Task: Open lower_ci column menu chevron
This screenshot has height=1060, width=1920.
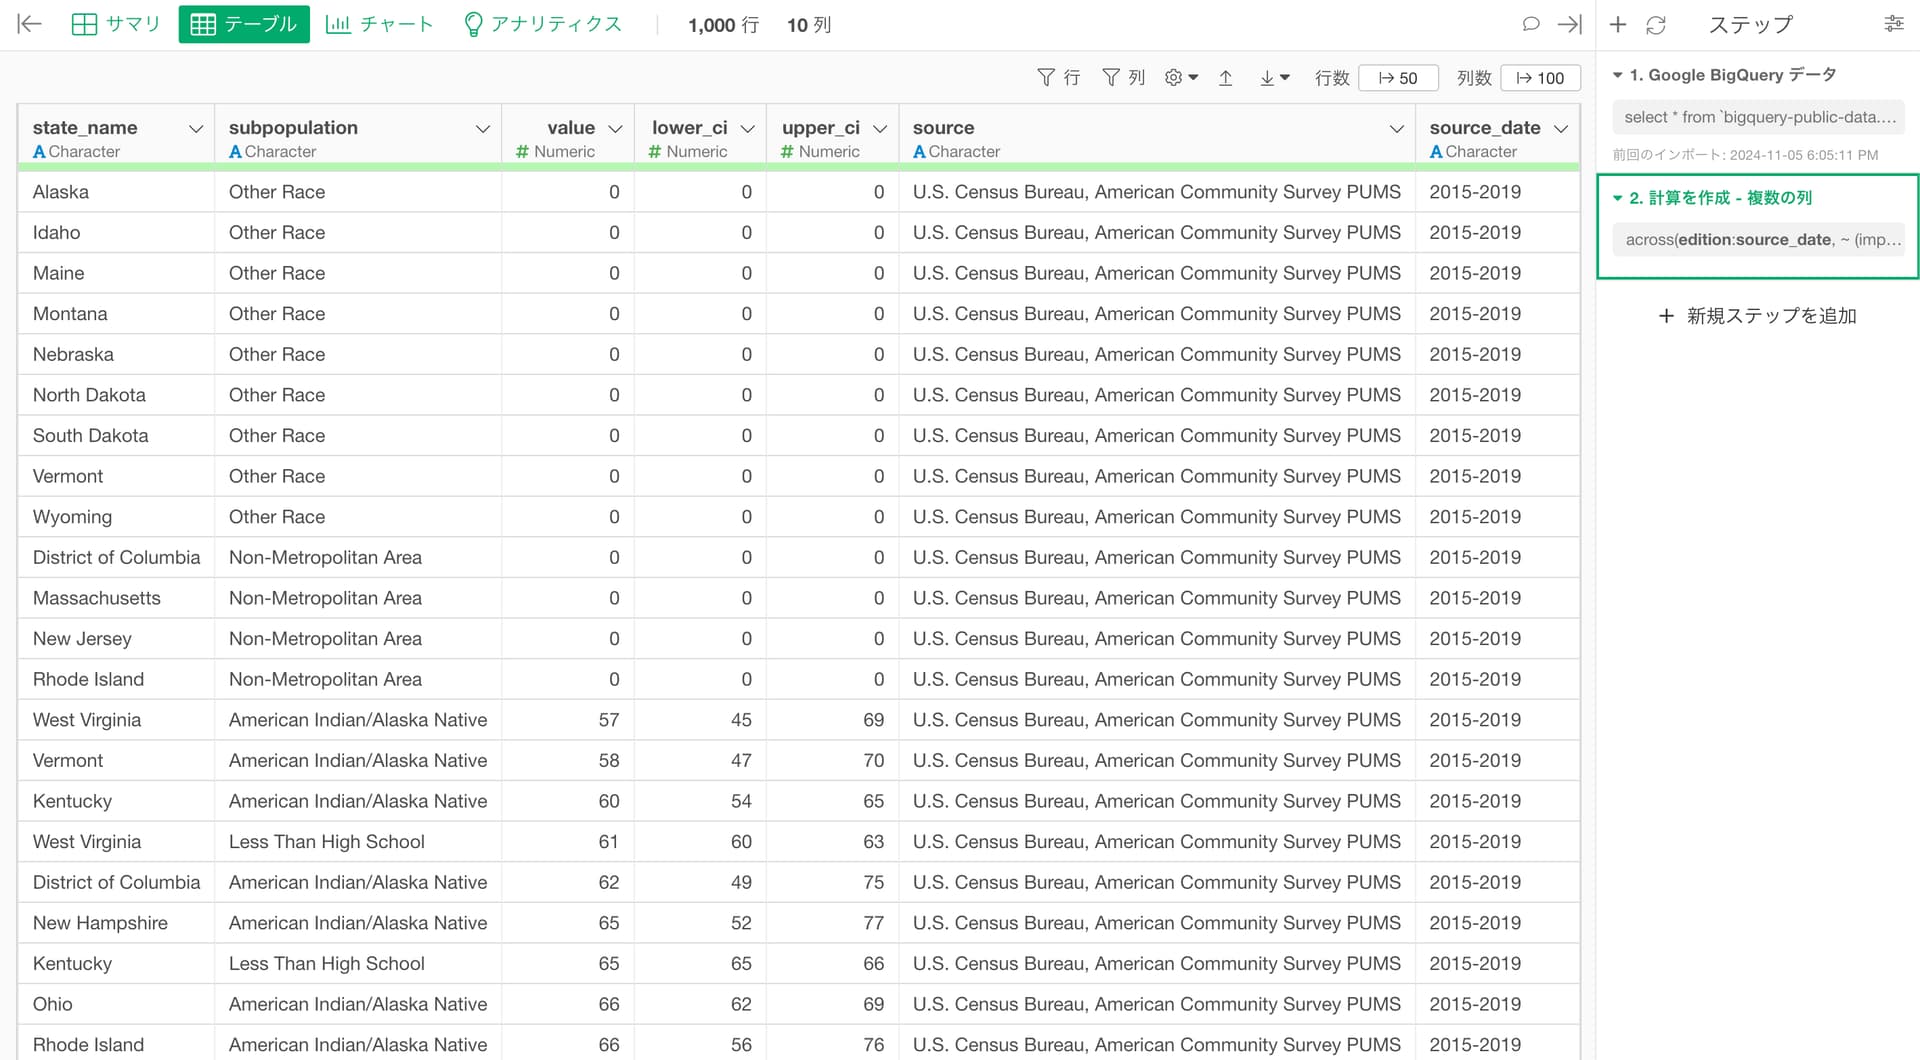Action: (x=747, y=128)
